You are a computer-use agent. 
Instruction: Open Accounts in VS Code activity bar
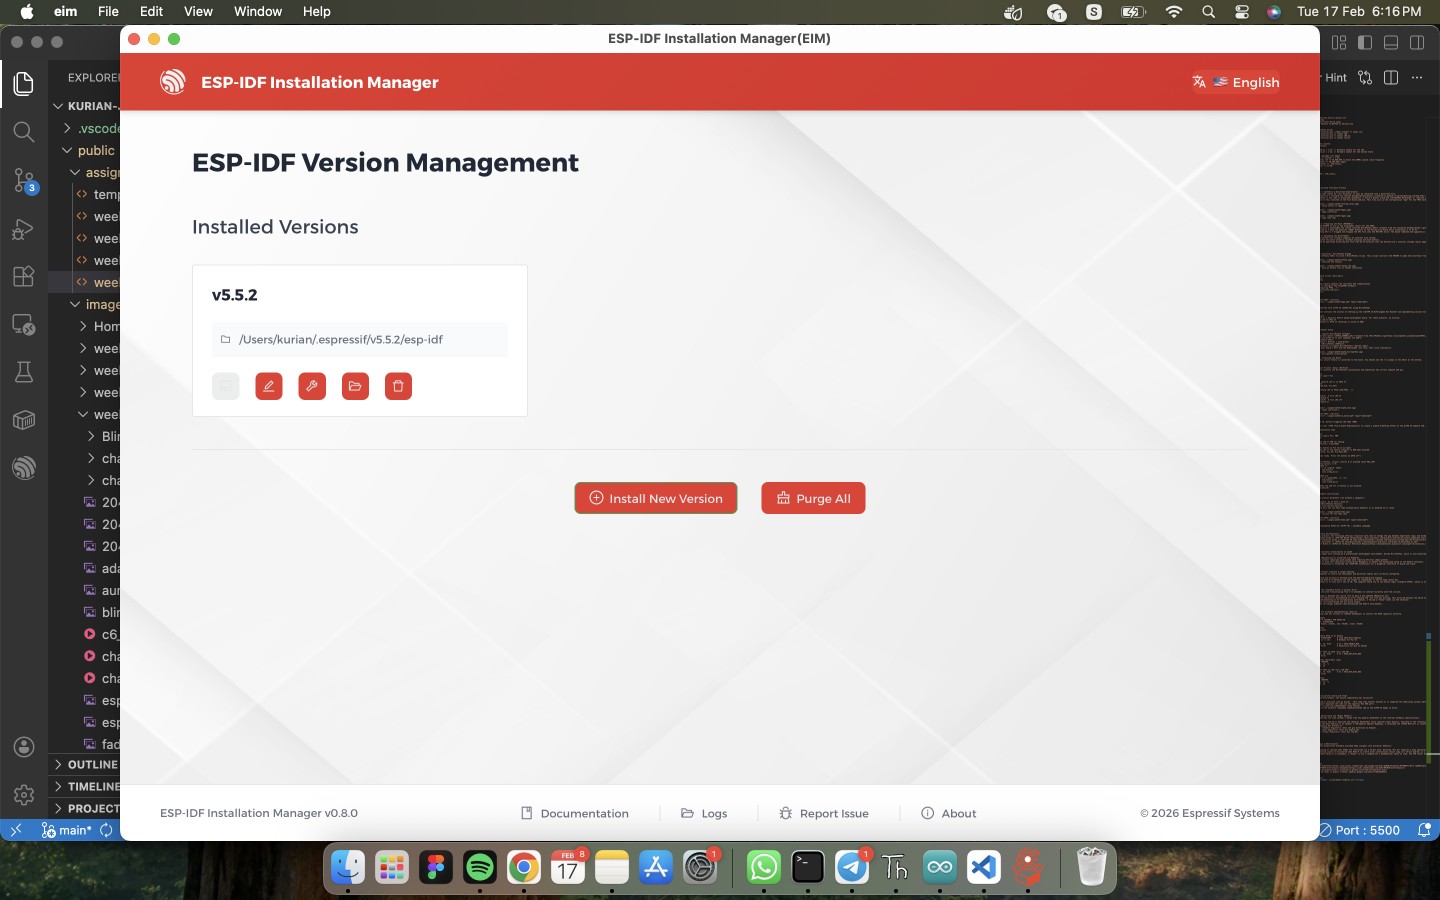tap(24, 747)
